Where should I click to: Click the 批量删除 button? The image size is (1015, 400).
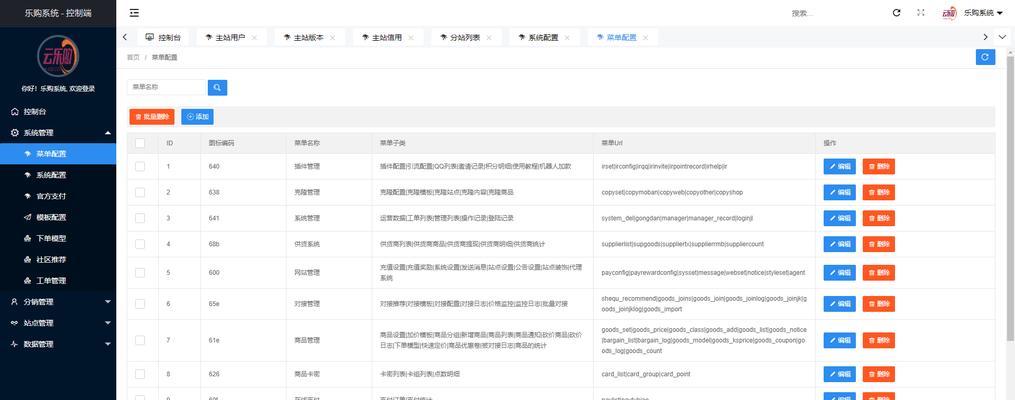click(152, 117)
